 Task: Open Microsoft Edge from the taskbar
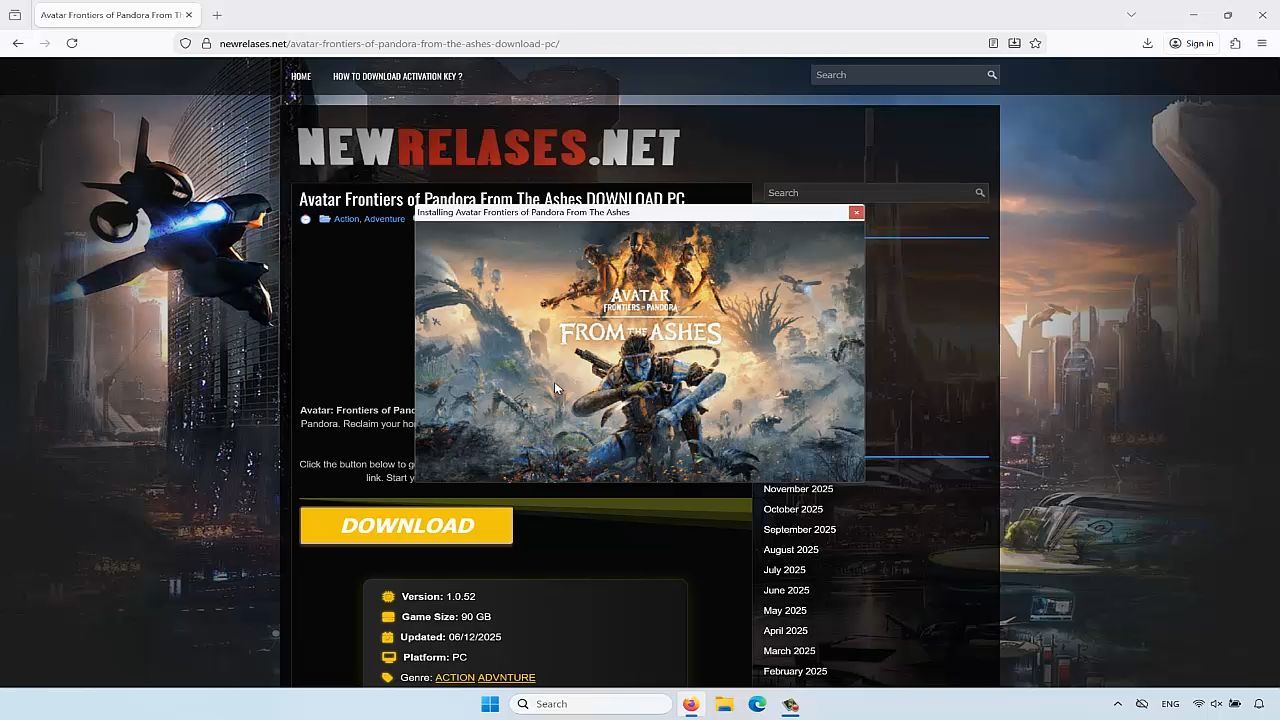pos(758,704)
